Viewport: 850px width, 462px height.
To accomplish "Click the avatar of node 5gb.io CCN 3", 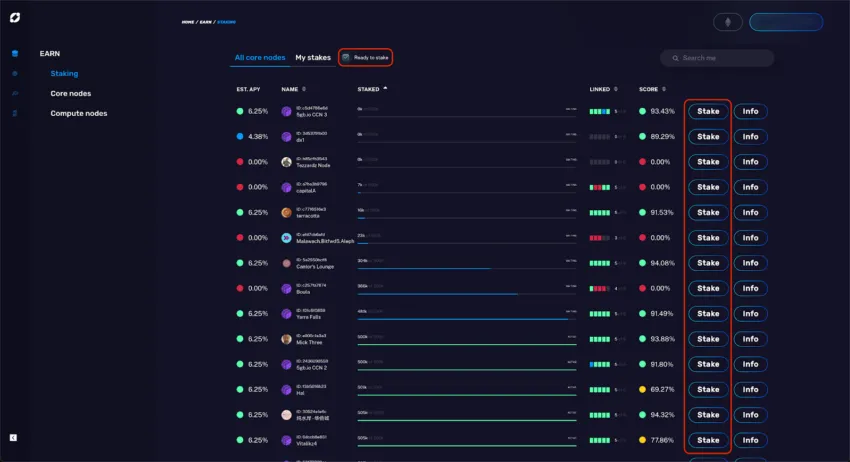I will click(286, 111).
